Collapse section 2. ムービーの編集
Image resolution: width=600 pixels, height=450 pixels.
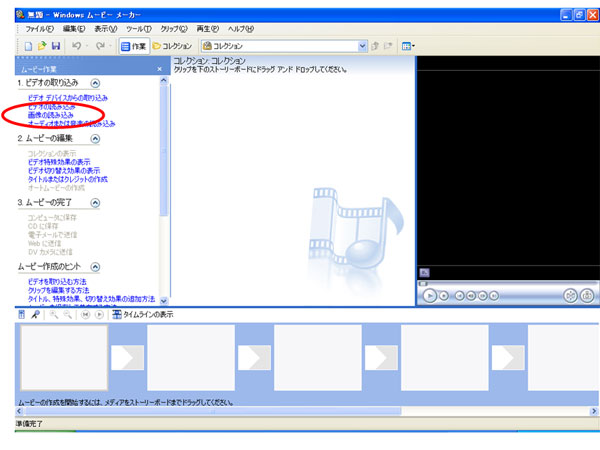pos(95,139)
